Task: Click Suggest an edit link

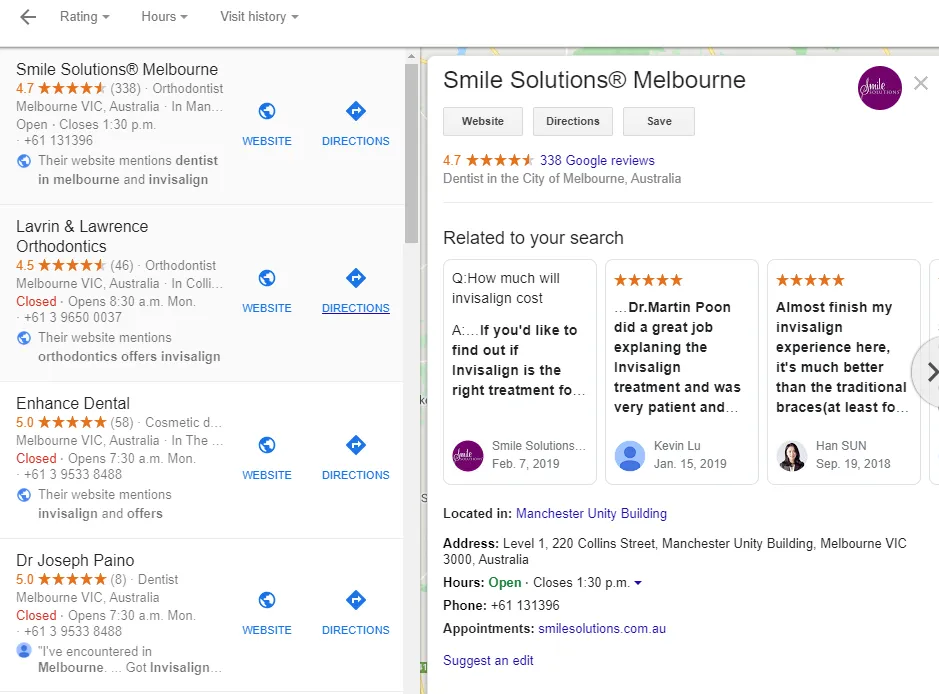Action: 488,660
